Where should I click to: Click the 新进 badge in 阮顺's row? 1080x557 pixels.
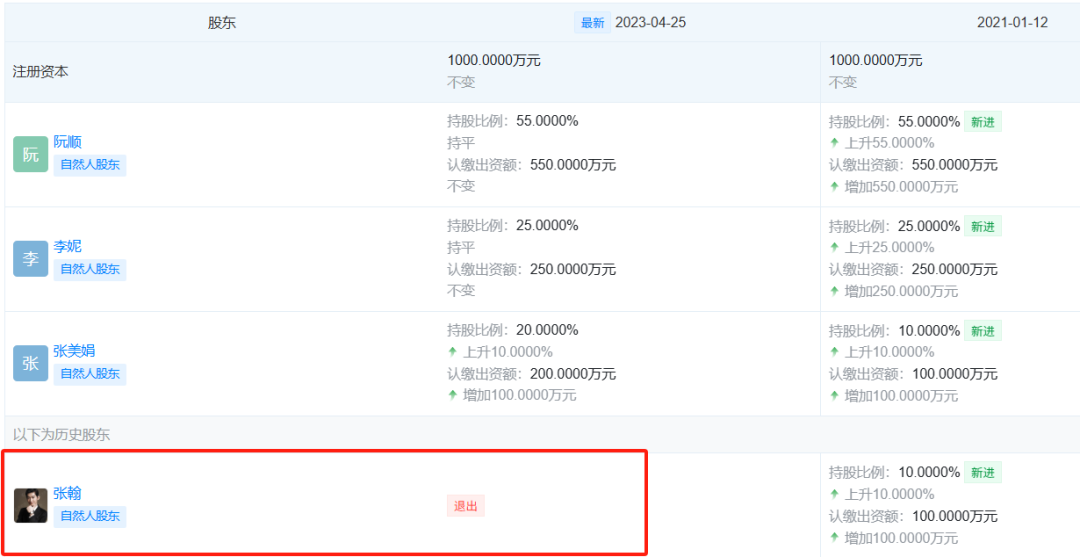[x=982, y=122]
